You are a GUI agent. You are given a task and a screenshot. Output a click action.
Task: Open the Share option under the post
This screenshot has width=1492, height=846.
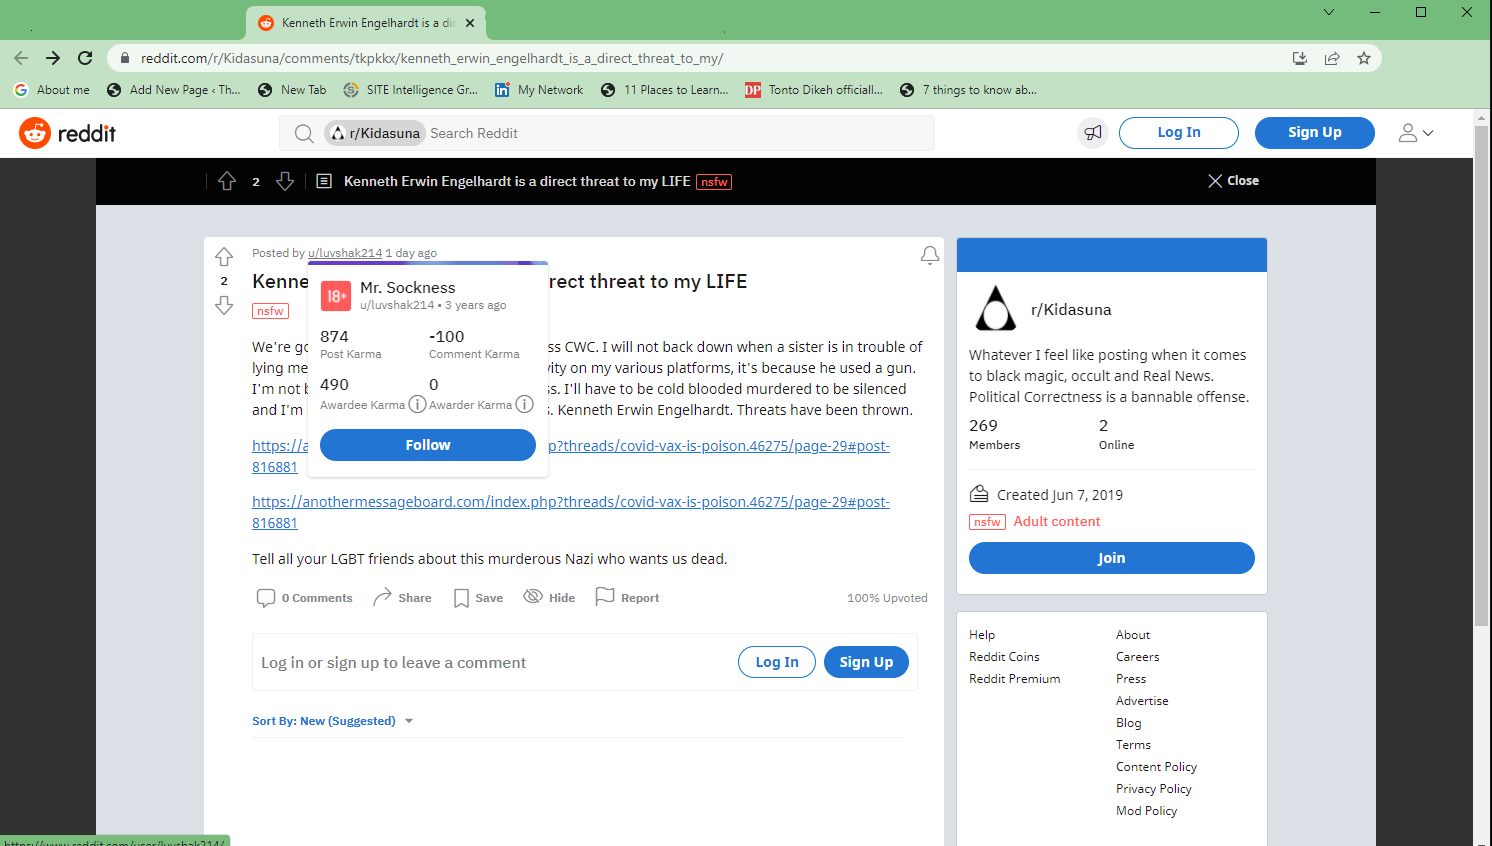[402, 598]
